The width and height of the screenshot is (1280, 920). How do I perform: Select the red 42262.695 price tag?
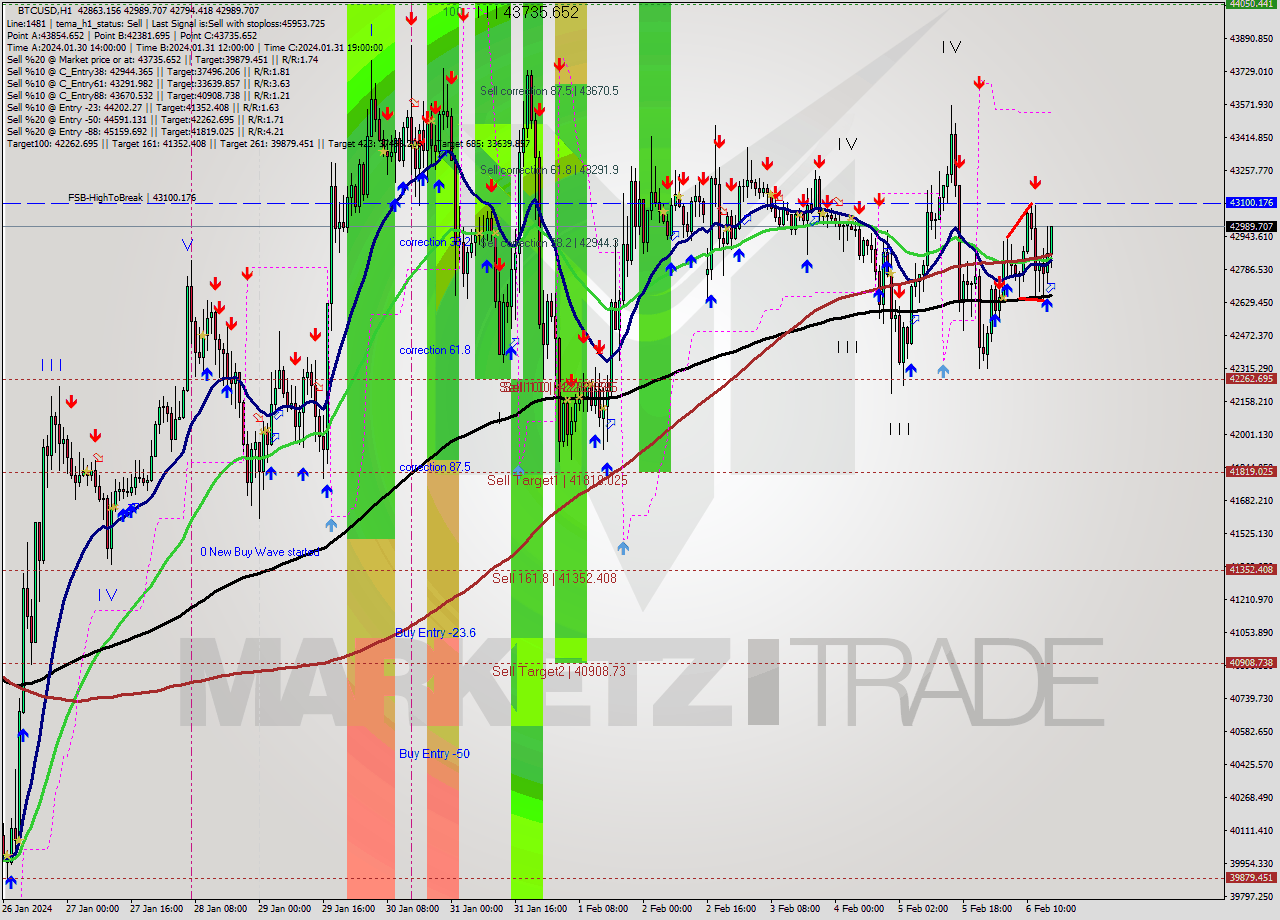pyautogui.click(x=1252, y=378)
